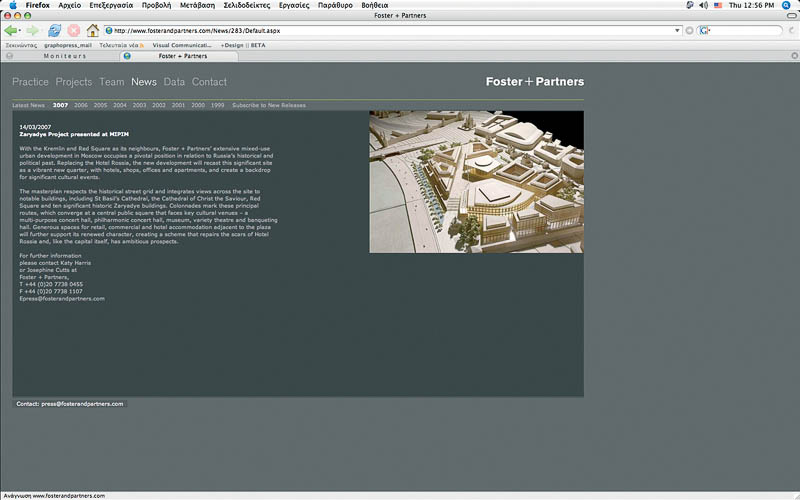
Task: Open the Ξεκινώντας bookmark
Action: pos(21,45)
